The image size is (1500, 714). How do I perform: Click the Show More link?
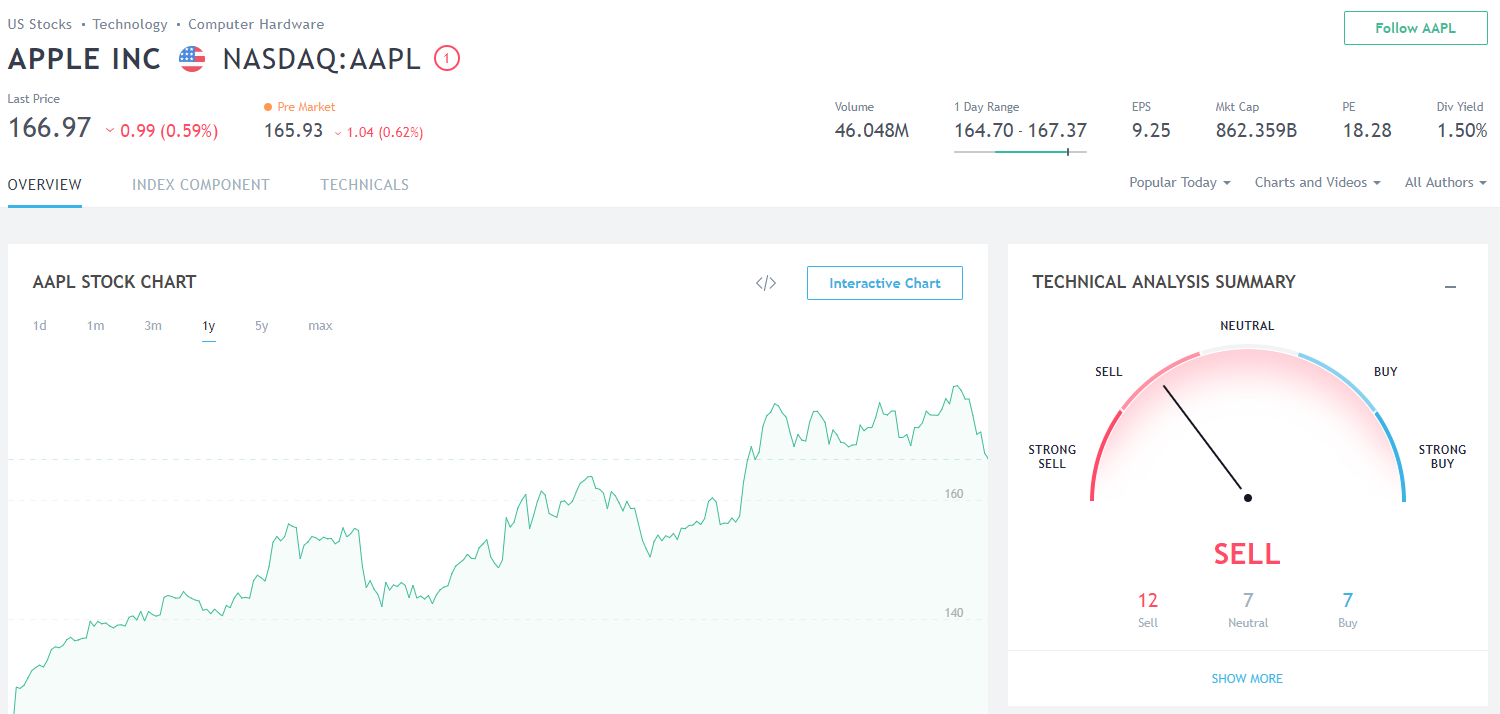point(1247,679)
